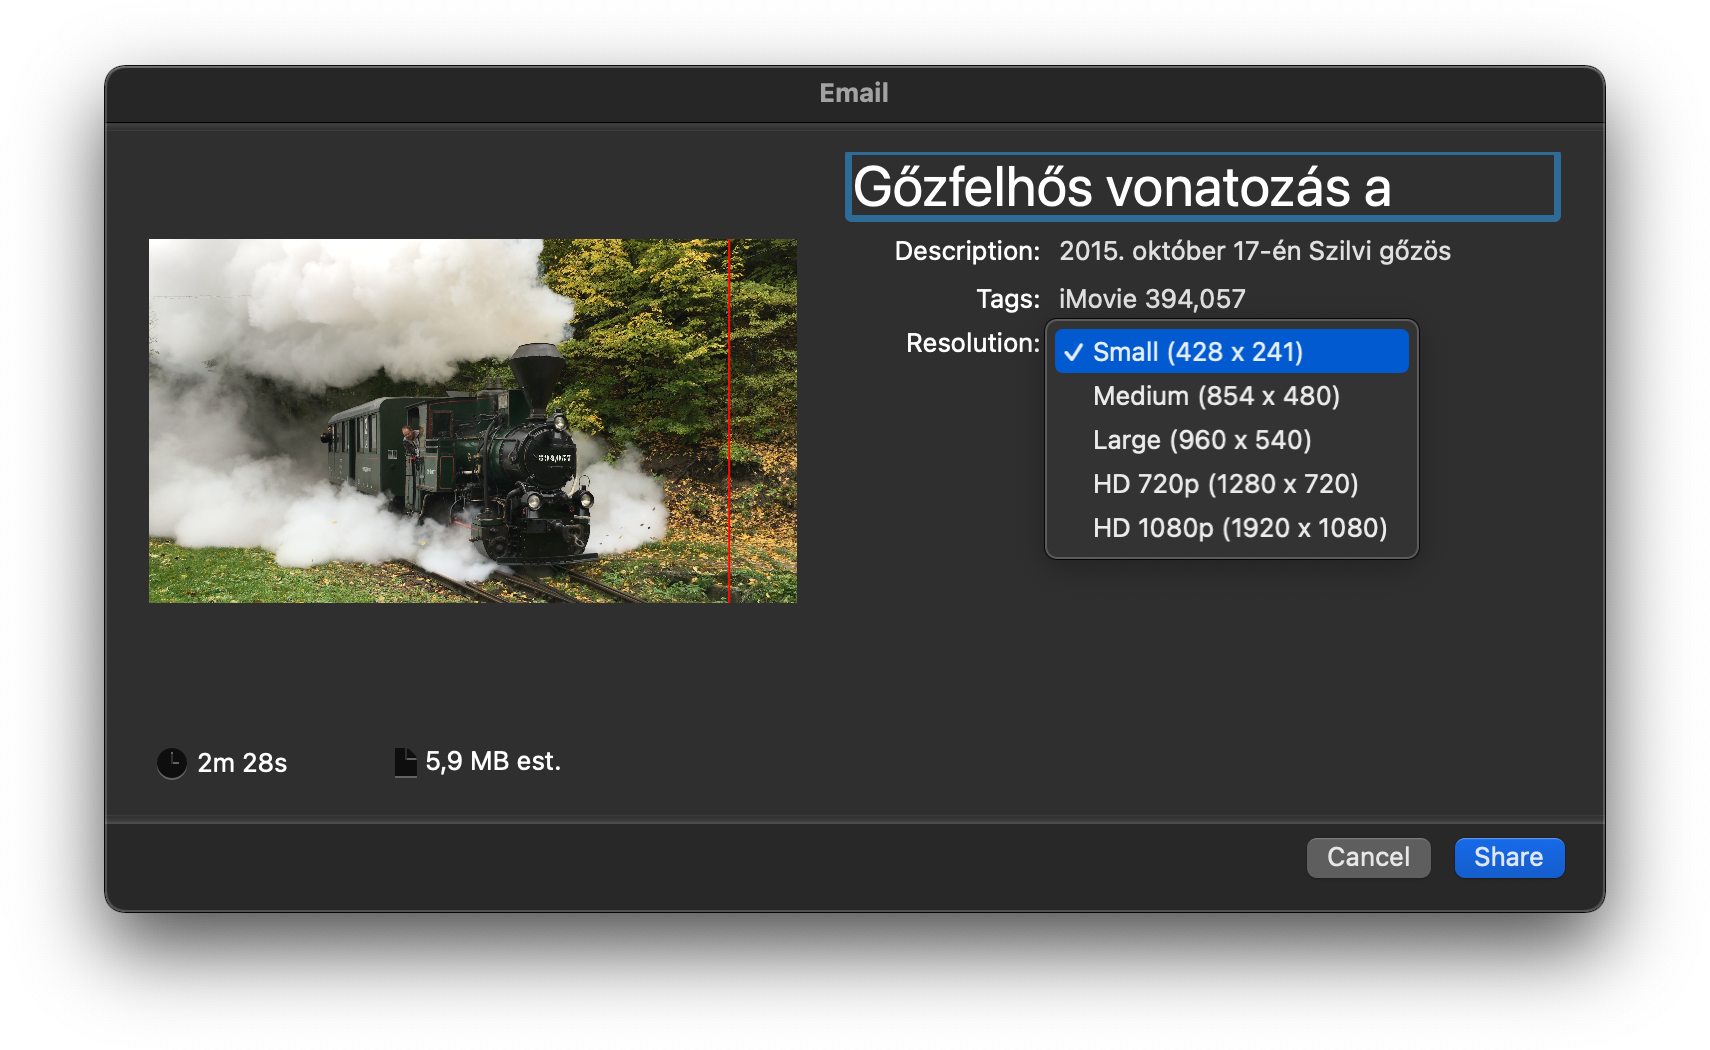Click the file size document icon
Screen dimensions: 1710x1050
click(405, 762)
